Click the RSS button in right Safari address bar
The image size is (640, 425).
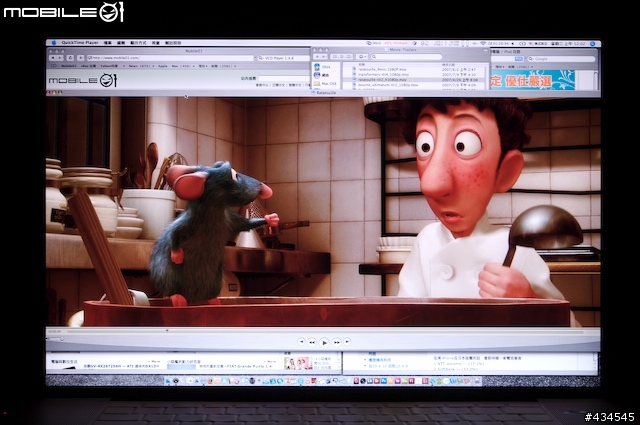[519, 59]
